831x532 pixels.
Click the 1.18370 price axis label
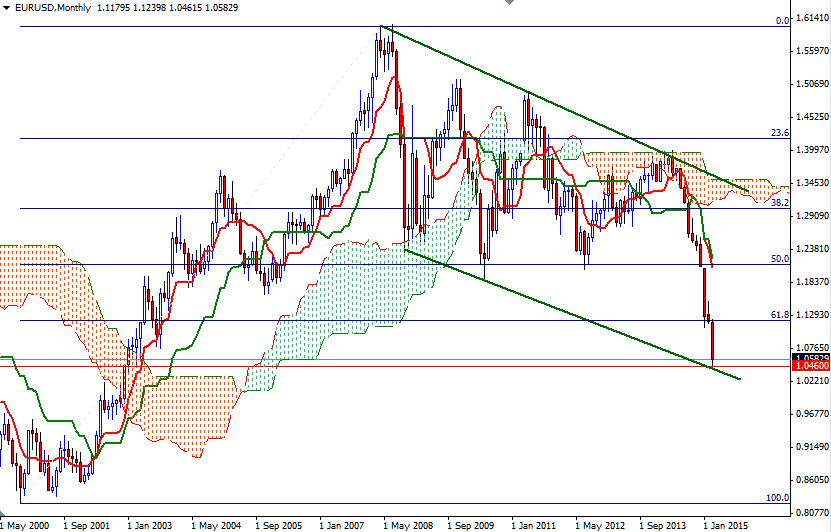click(812, 281)
